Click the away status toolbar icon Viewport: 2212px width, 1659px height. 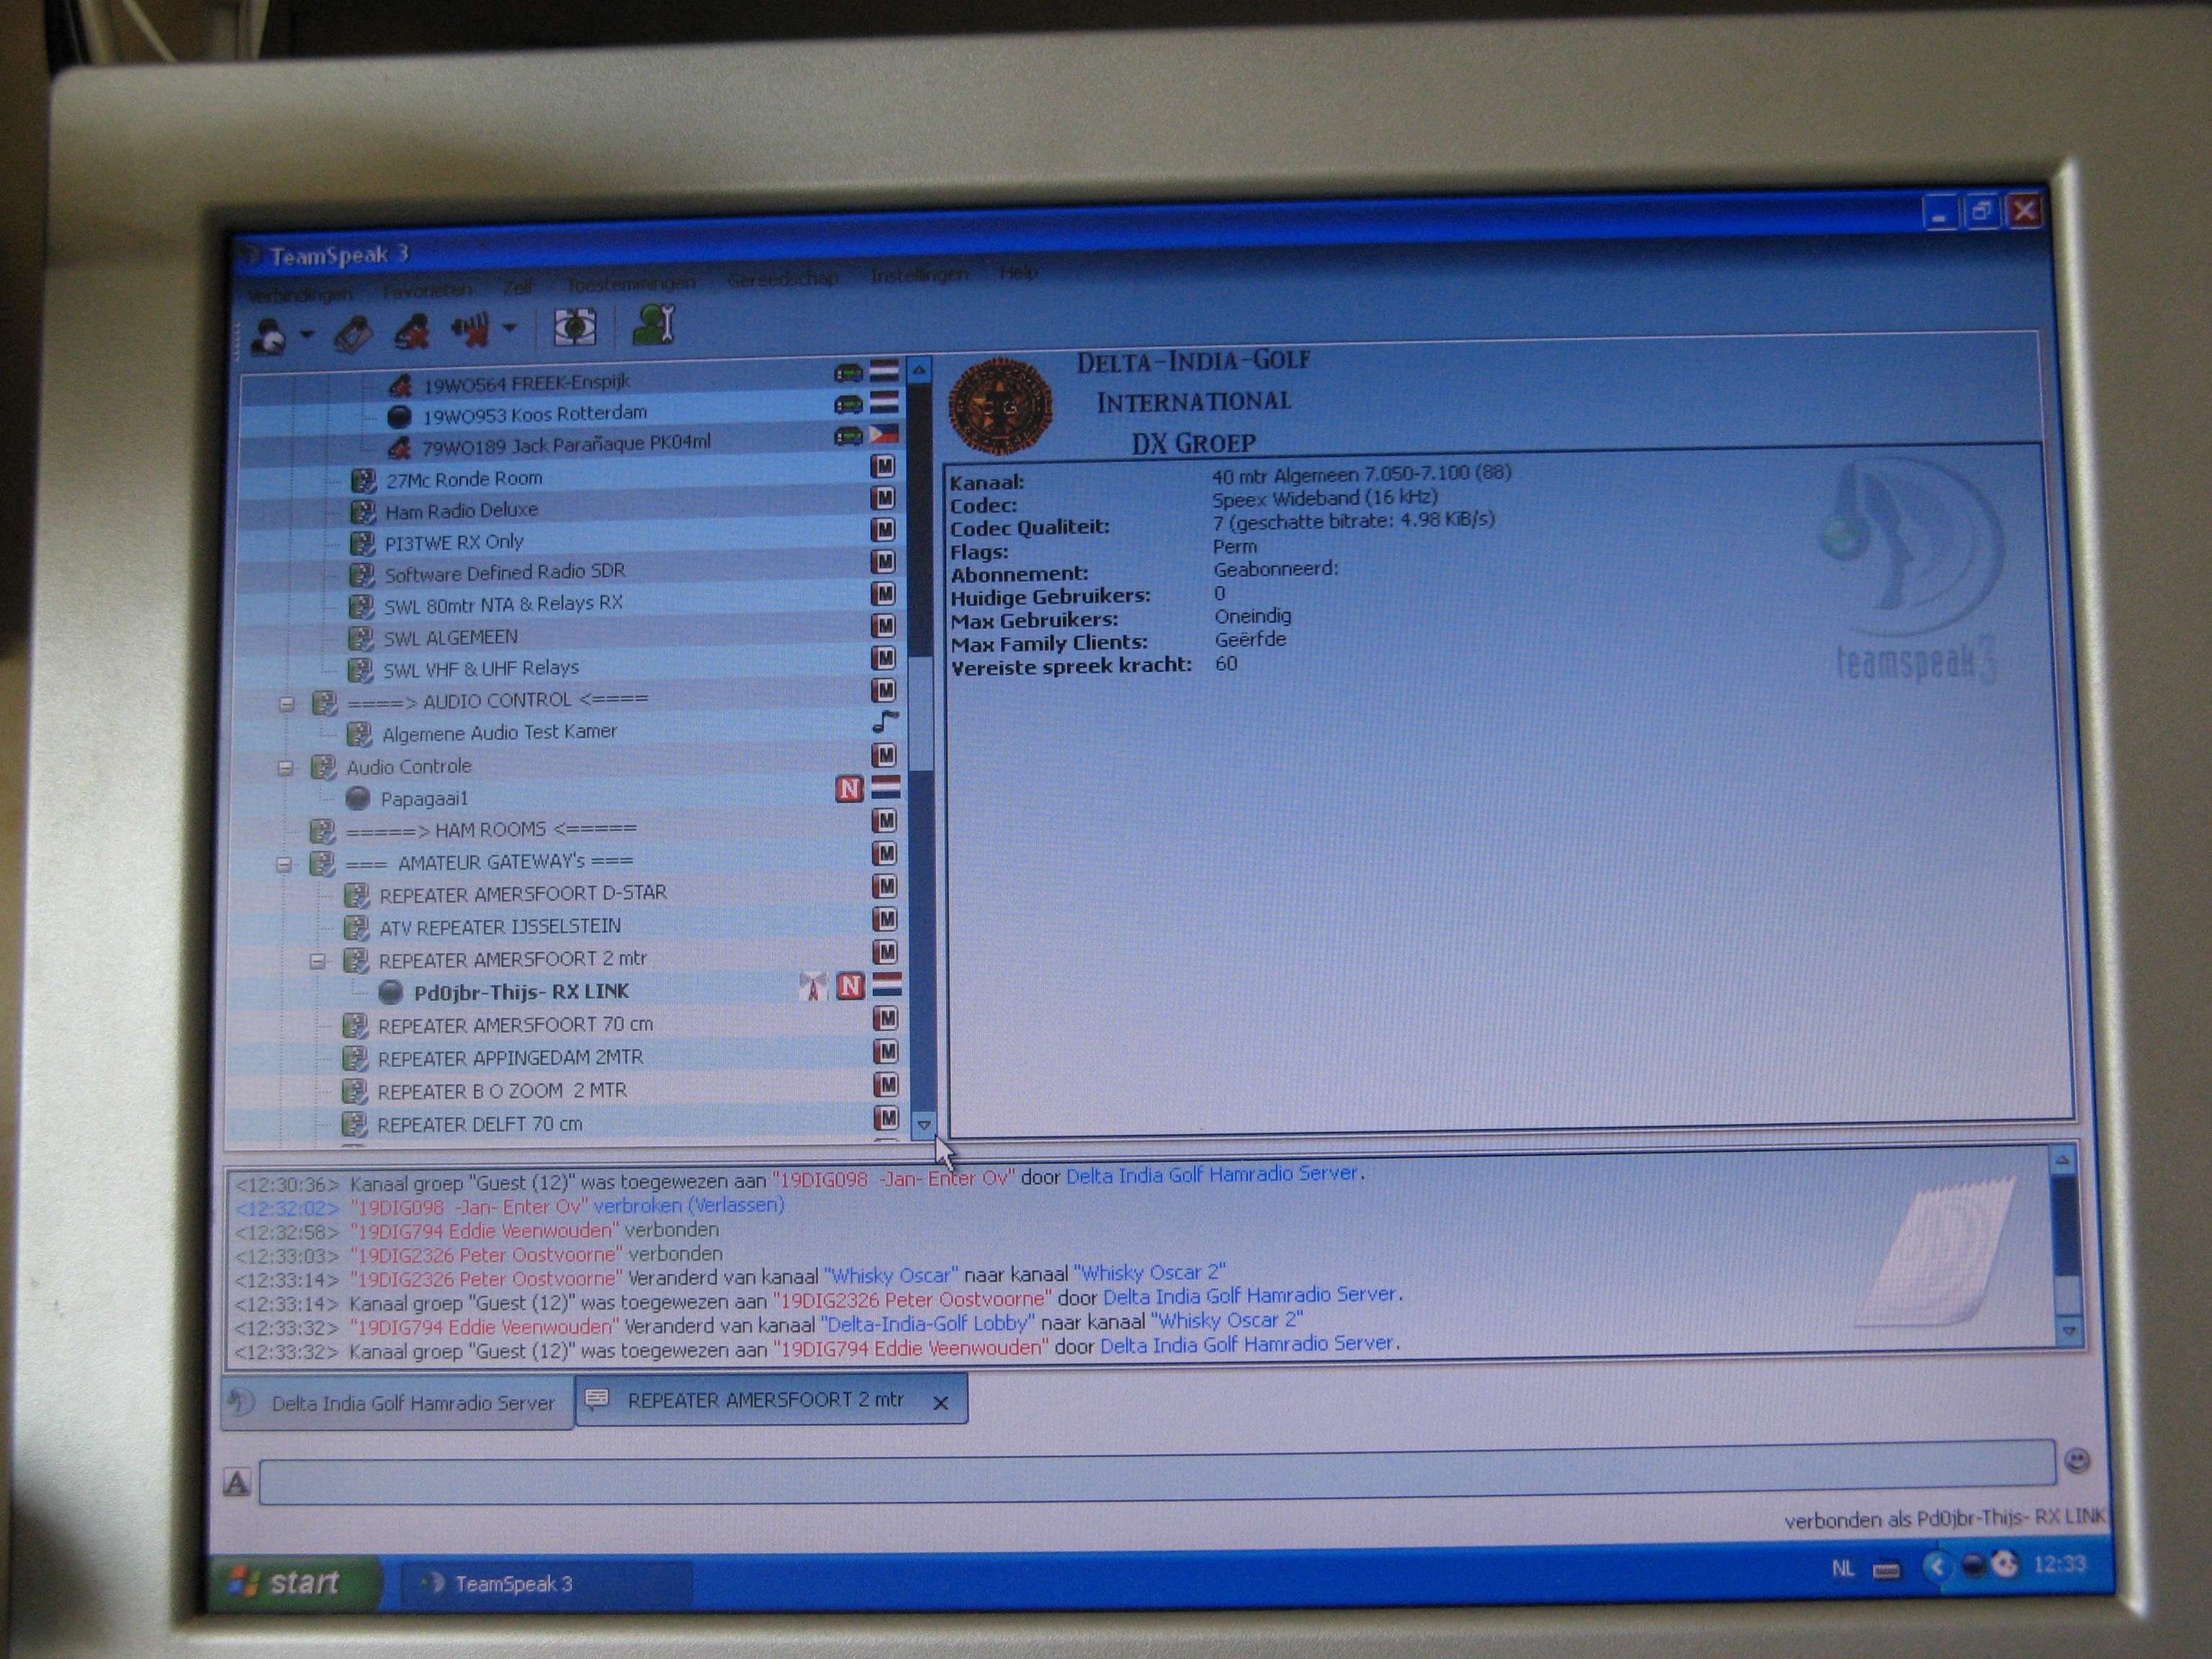coord(270,336)
